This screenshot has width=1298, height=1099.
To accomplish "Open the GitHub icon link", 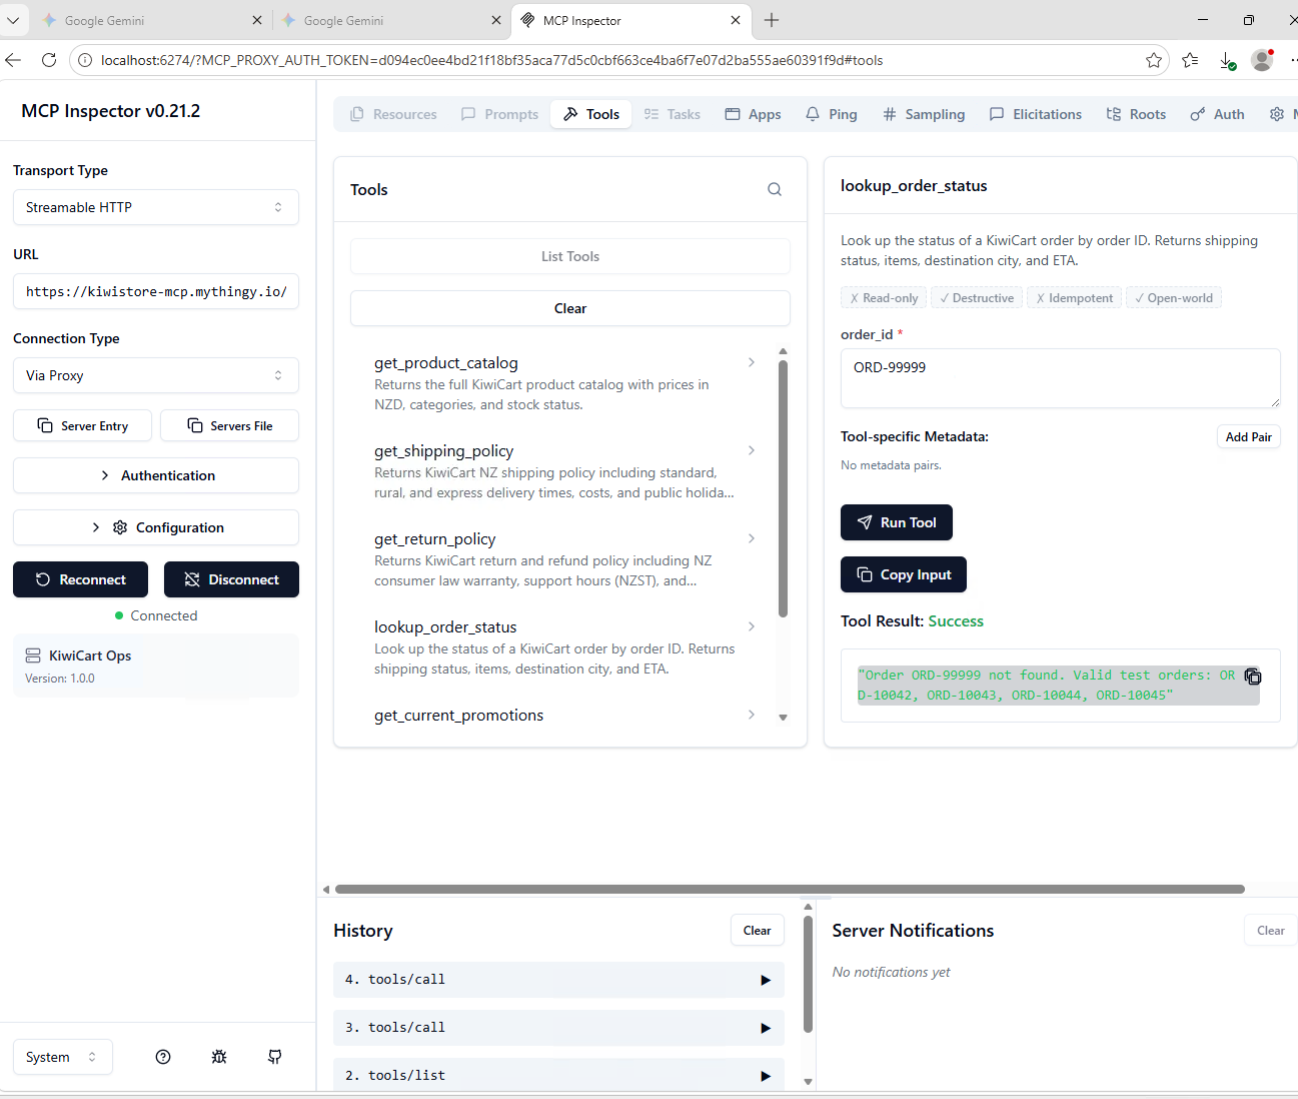I will [x=275, y=1057].
